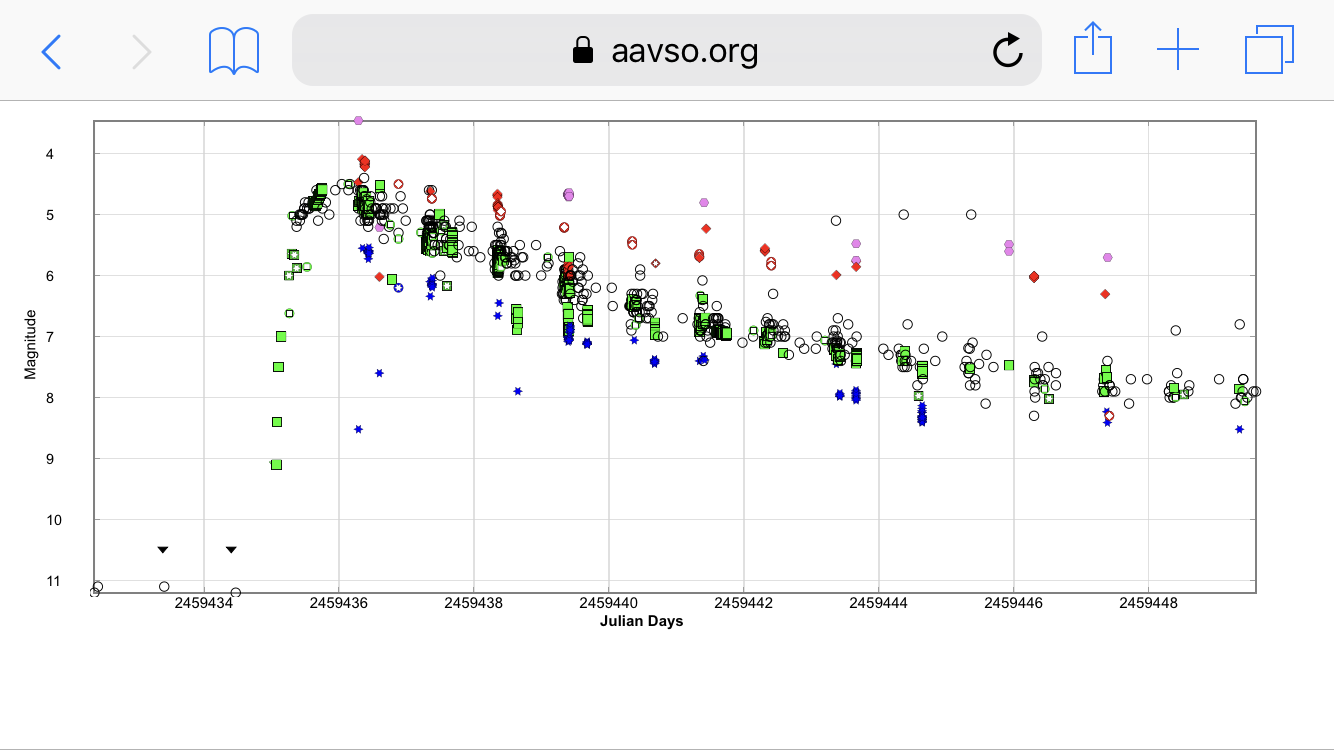Tap the forward navigation arrow
The image size is (1334, 750).
pos(142,51)
